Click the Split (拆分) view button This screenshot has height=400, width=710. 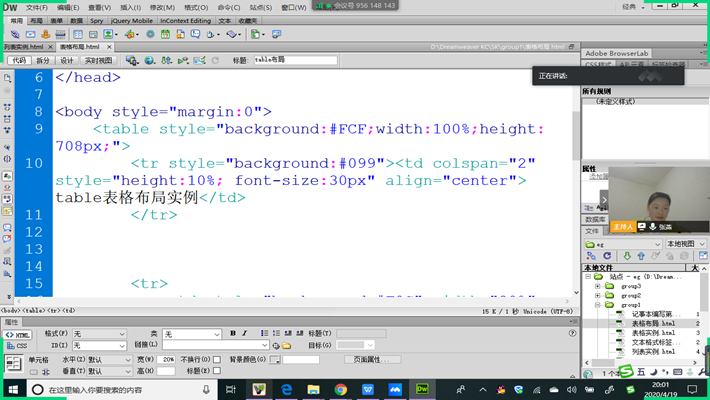pos(42,61)
